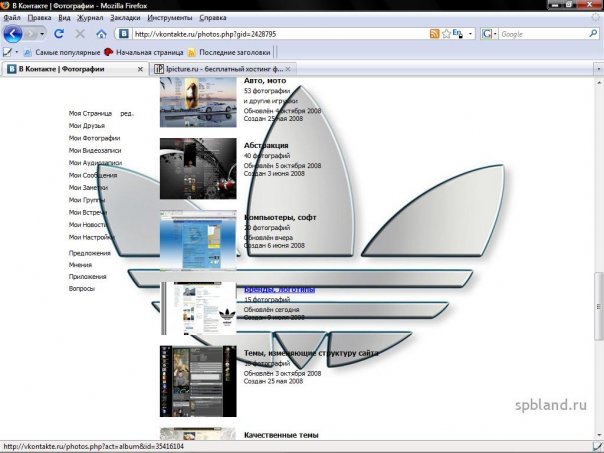The height and width of the screenshot is (453, 604).
Task: Open the Правка menu
Action: pos(39,18)
